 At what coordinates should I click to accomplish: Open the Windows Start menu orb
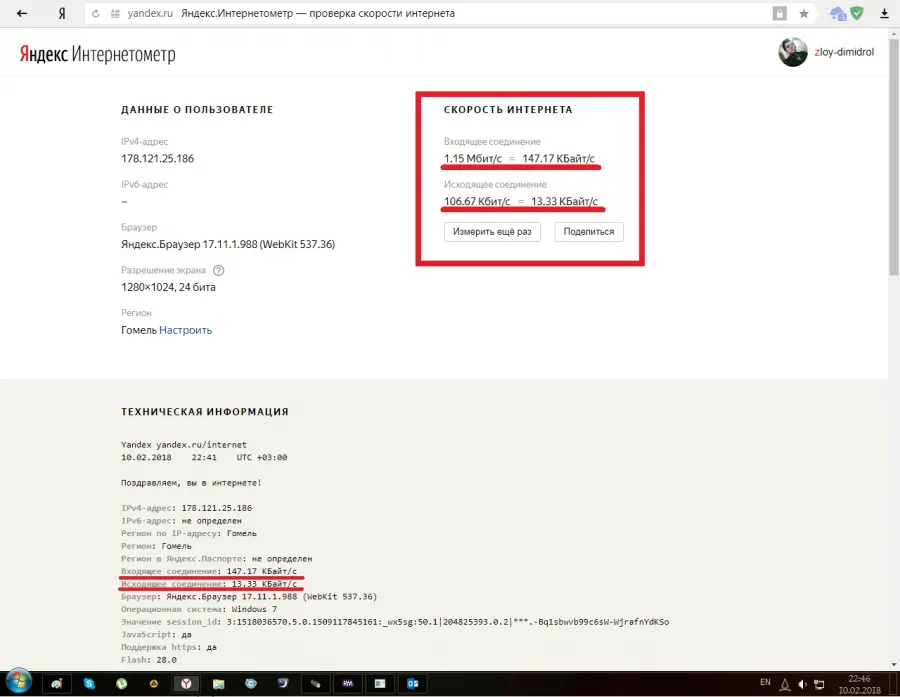[x=18, y=683]
